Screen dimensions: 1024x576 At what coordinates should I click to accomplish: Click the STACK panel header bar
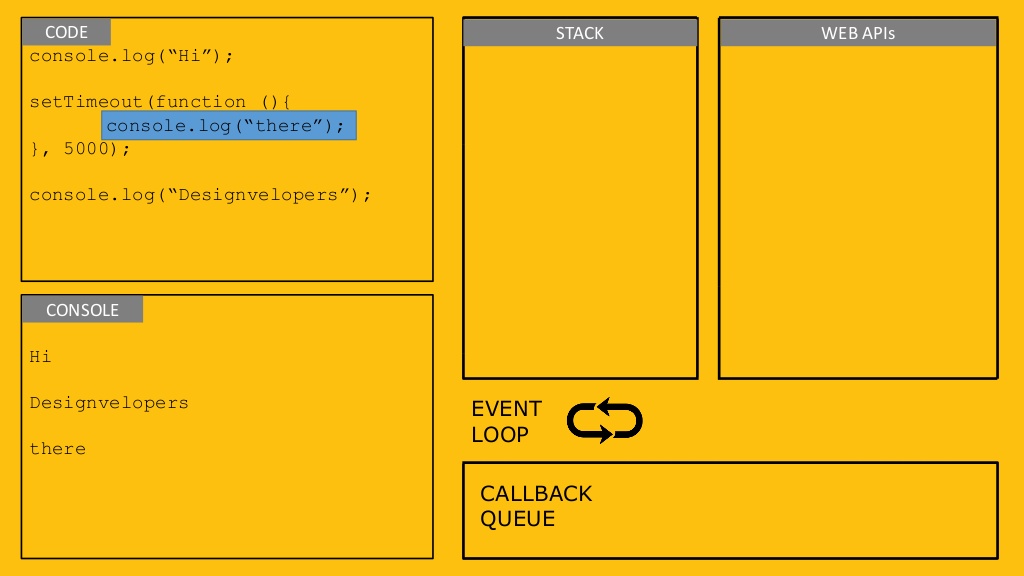pyautogui.click(x=580, y=33)
